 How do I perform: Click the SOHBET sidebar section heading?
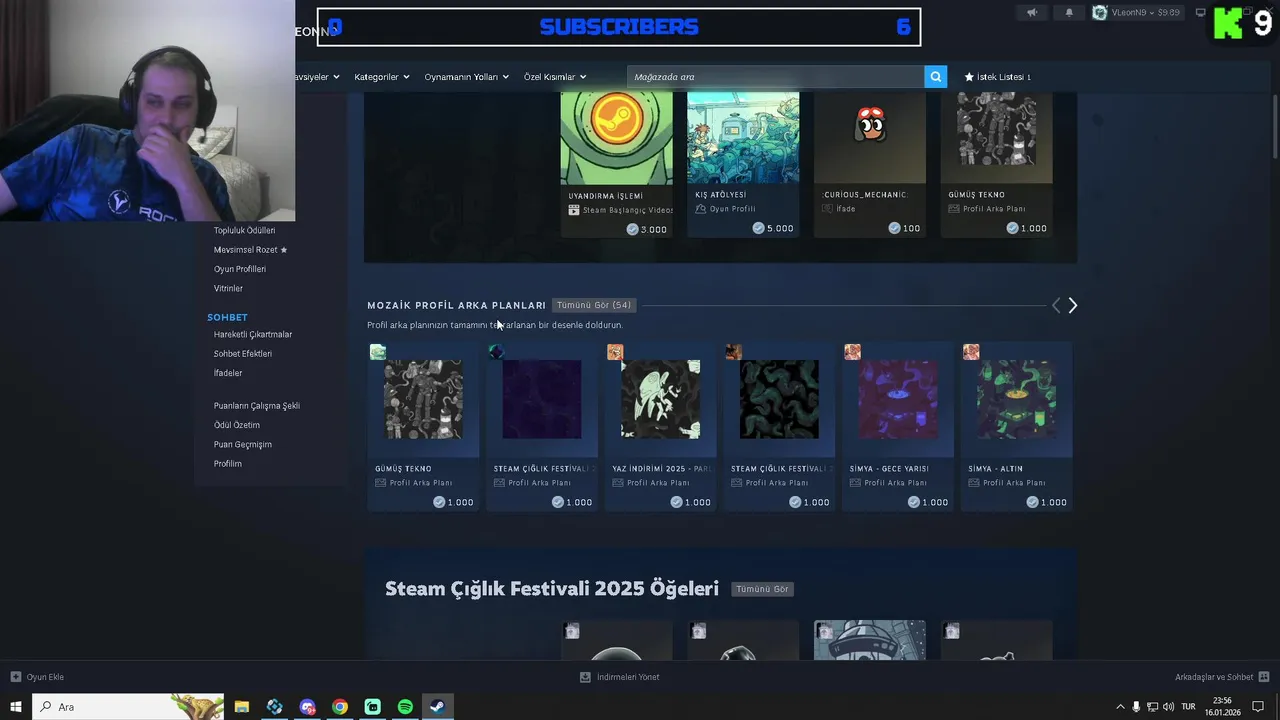point(227,318)
